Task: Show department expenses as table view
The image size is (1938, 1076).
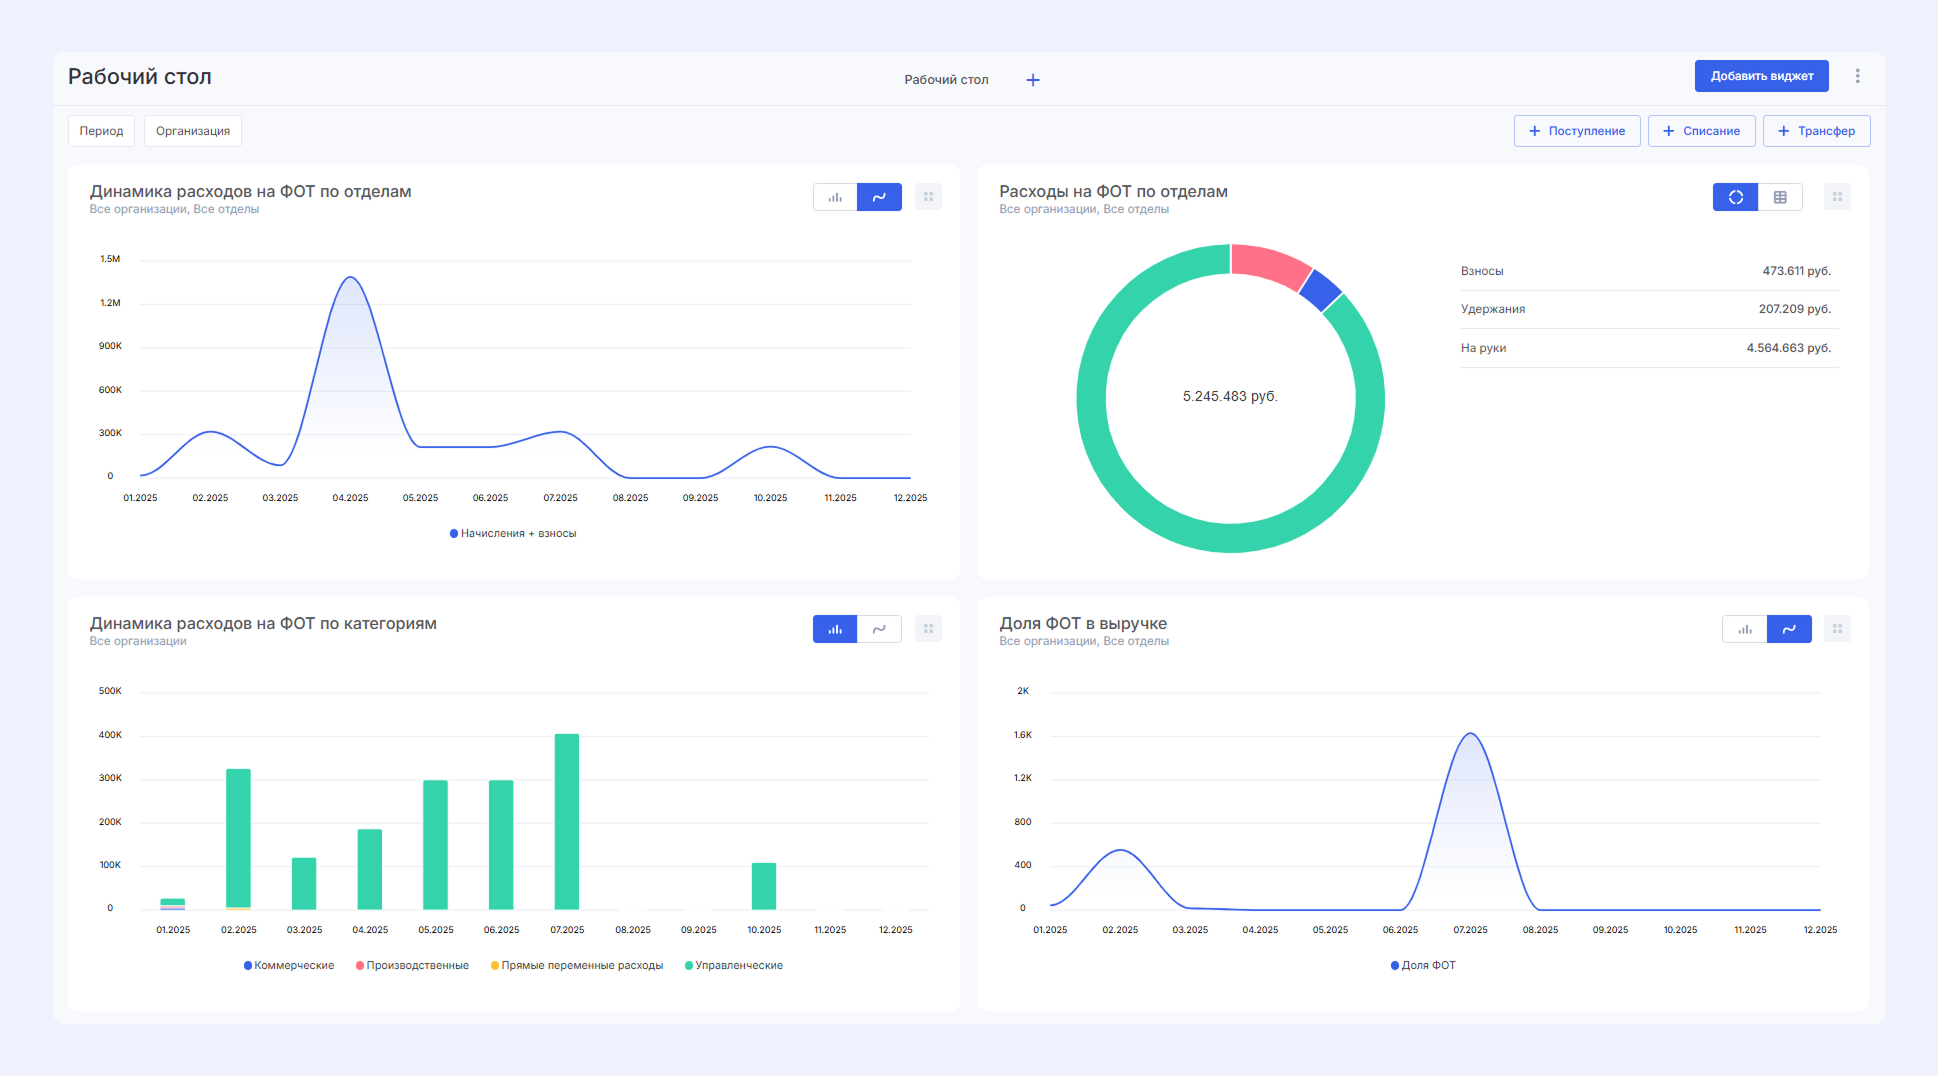Action: [x=1780, y=197]
